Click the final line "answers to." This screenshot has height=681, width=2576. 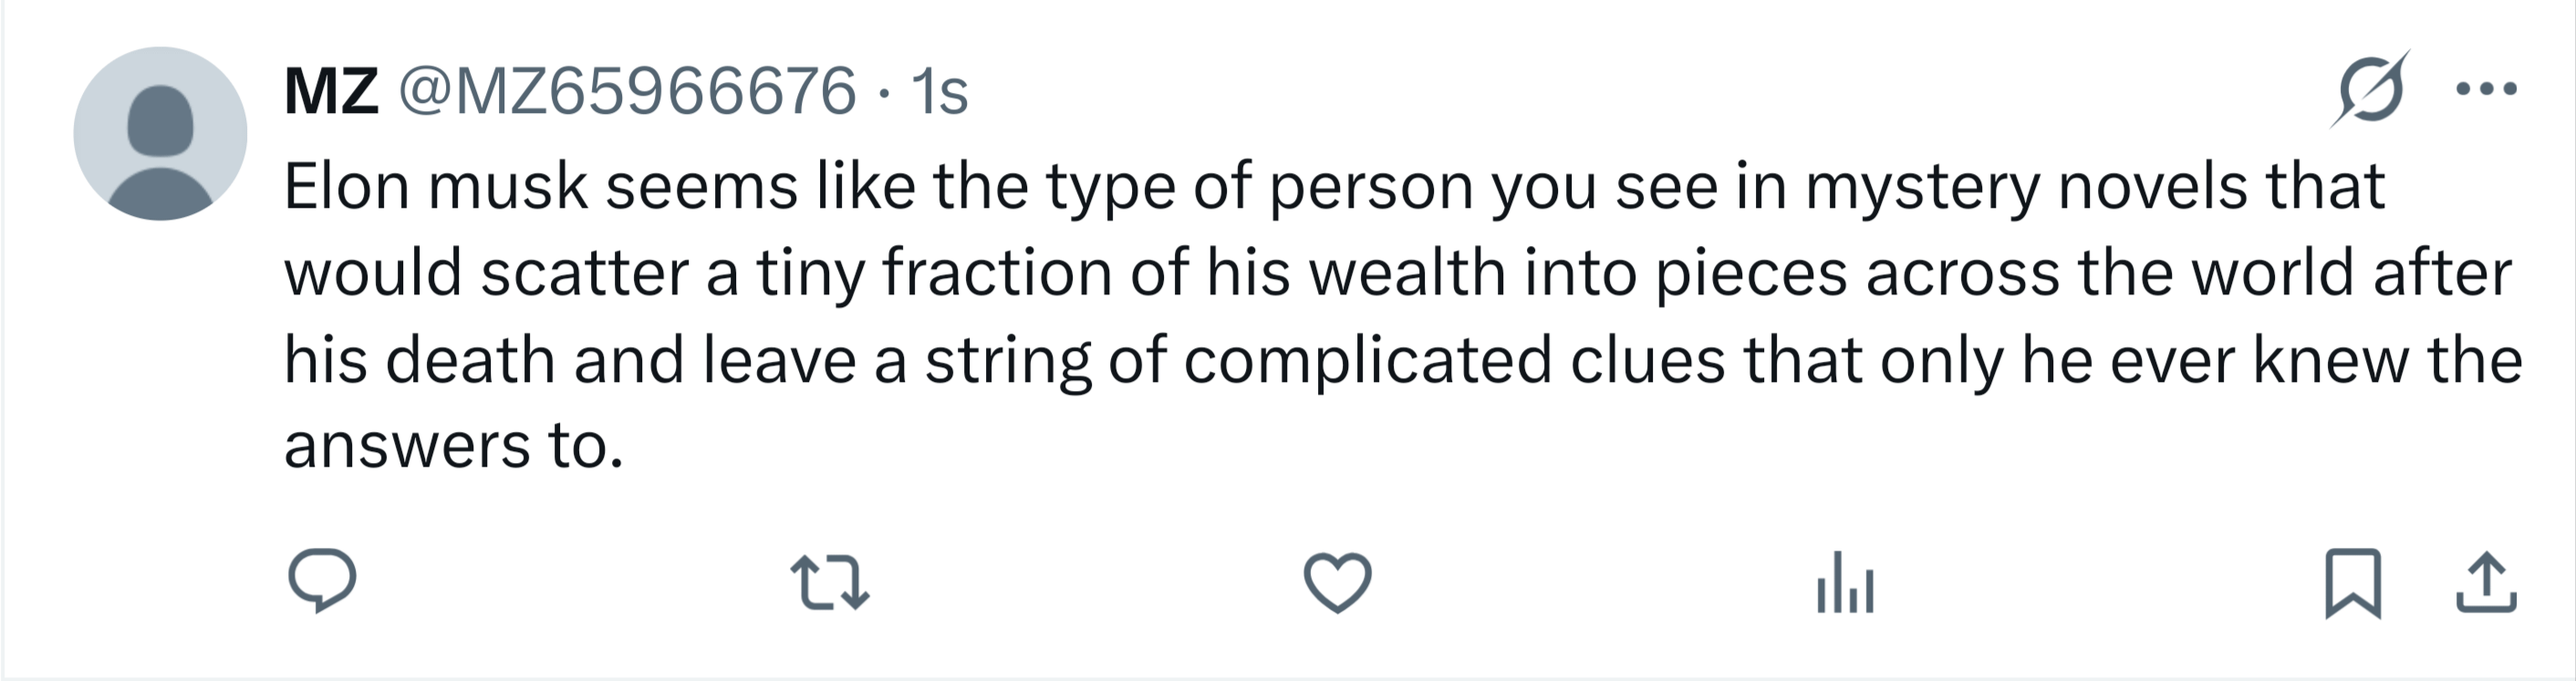pyautogui.click(x=453, y=446)
